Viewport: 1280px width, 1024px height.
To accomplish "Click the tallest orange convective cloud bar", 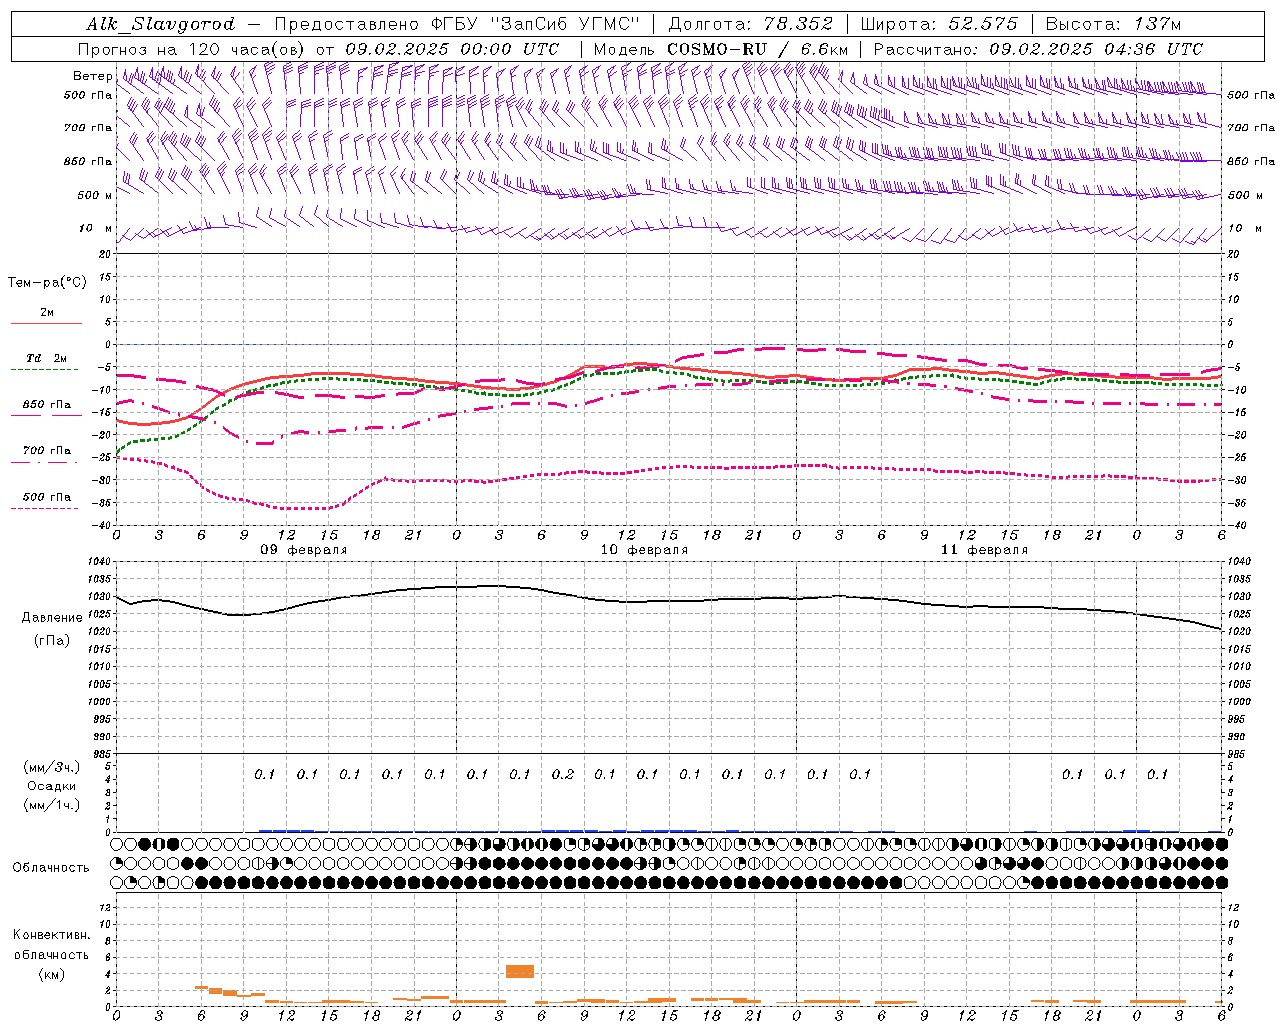I will point(520,971).
